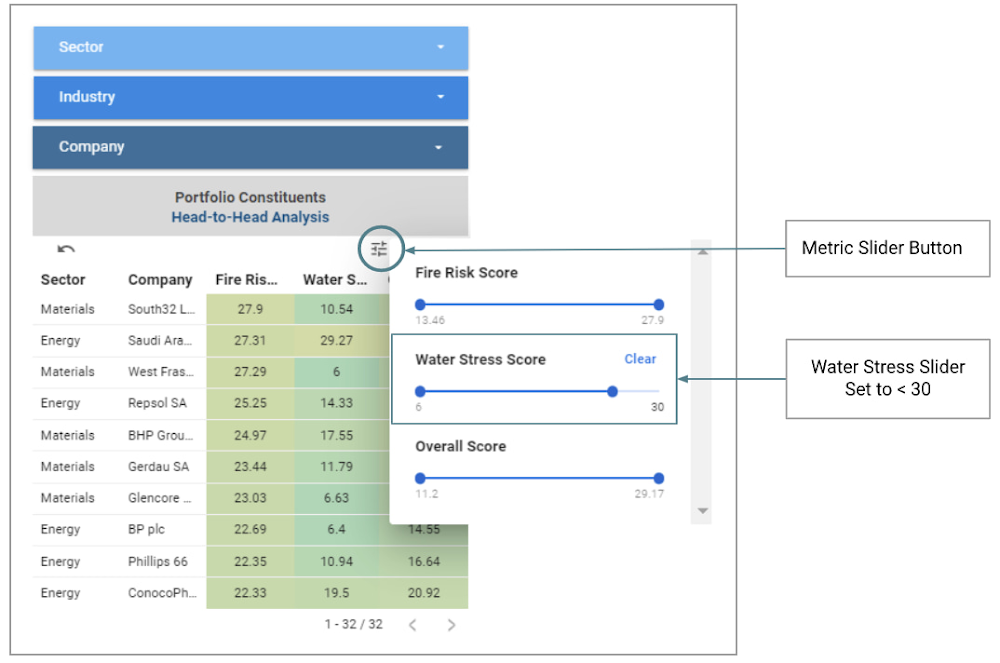This screenshot has height=663, width=1000.
Task: Click the Fire Risk Score right slider handle
Action: tap(658, 305)
